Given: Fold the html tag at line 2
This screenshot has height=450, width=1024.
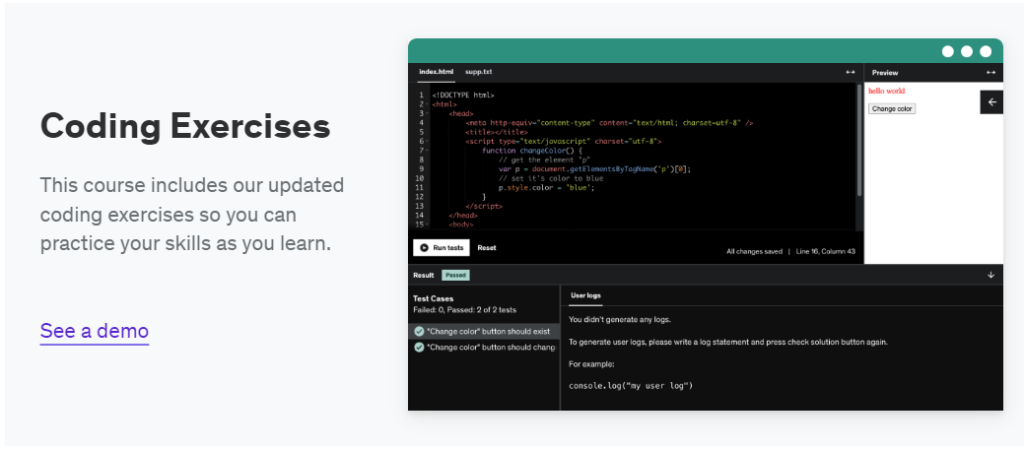Looking at the screenshot, I should (x=427, y=104).
